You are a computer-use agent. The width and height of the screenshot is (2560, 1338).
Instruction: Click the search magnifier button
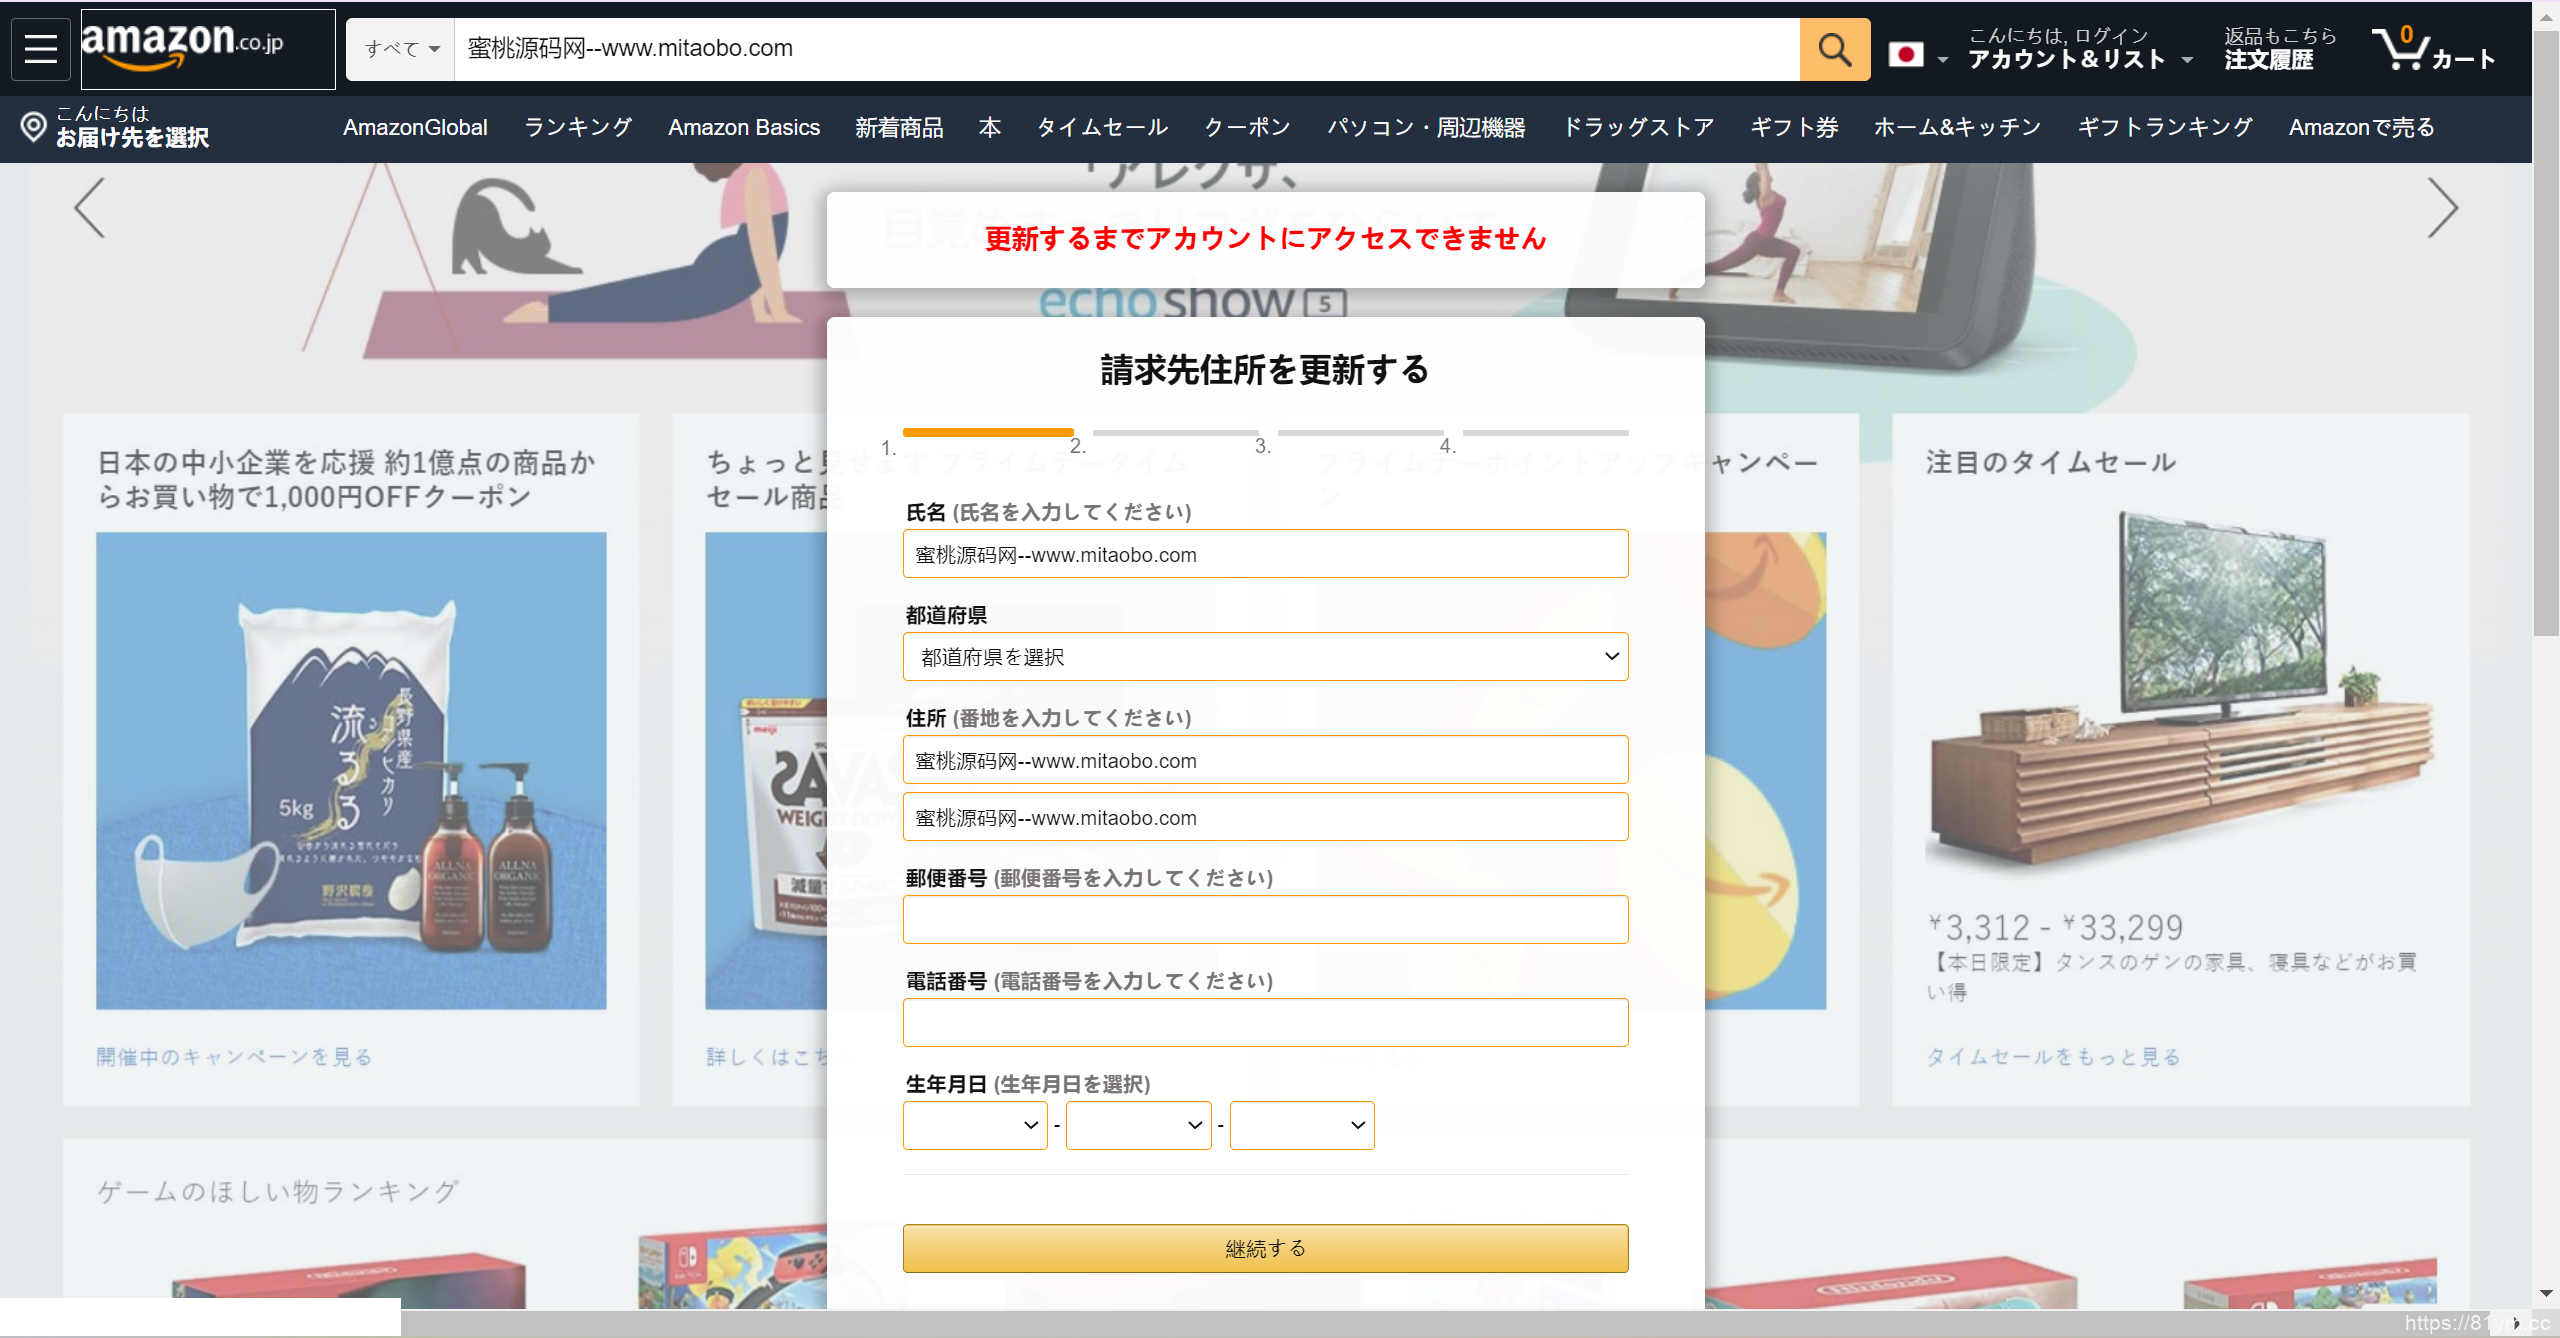click(x=1834, y=48)
